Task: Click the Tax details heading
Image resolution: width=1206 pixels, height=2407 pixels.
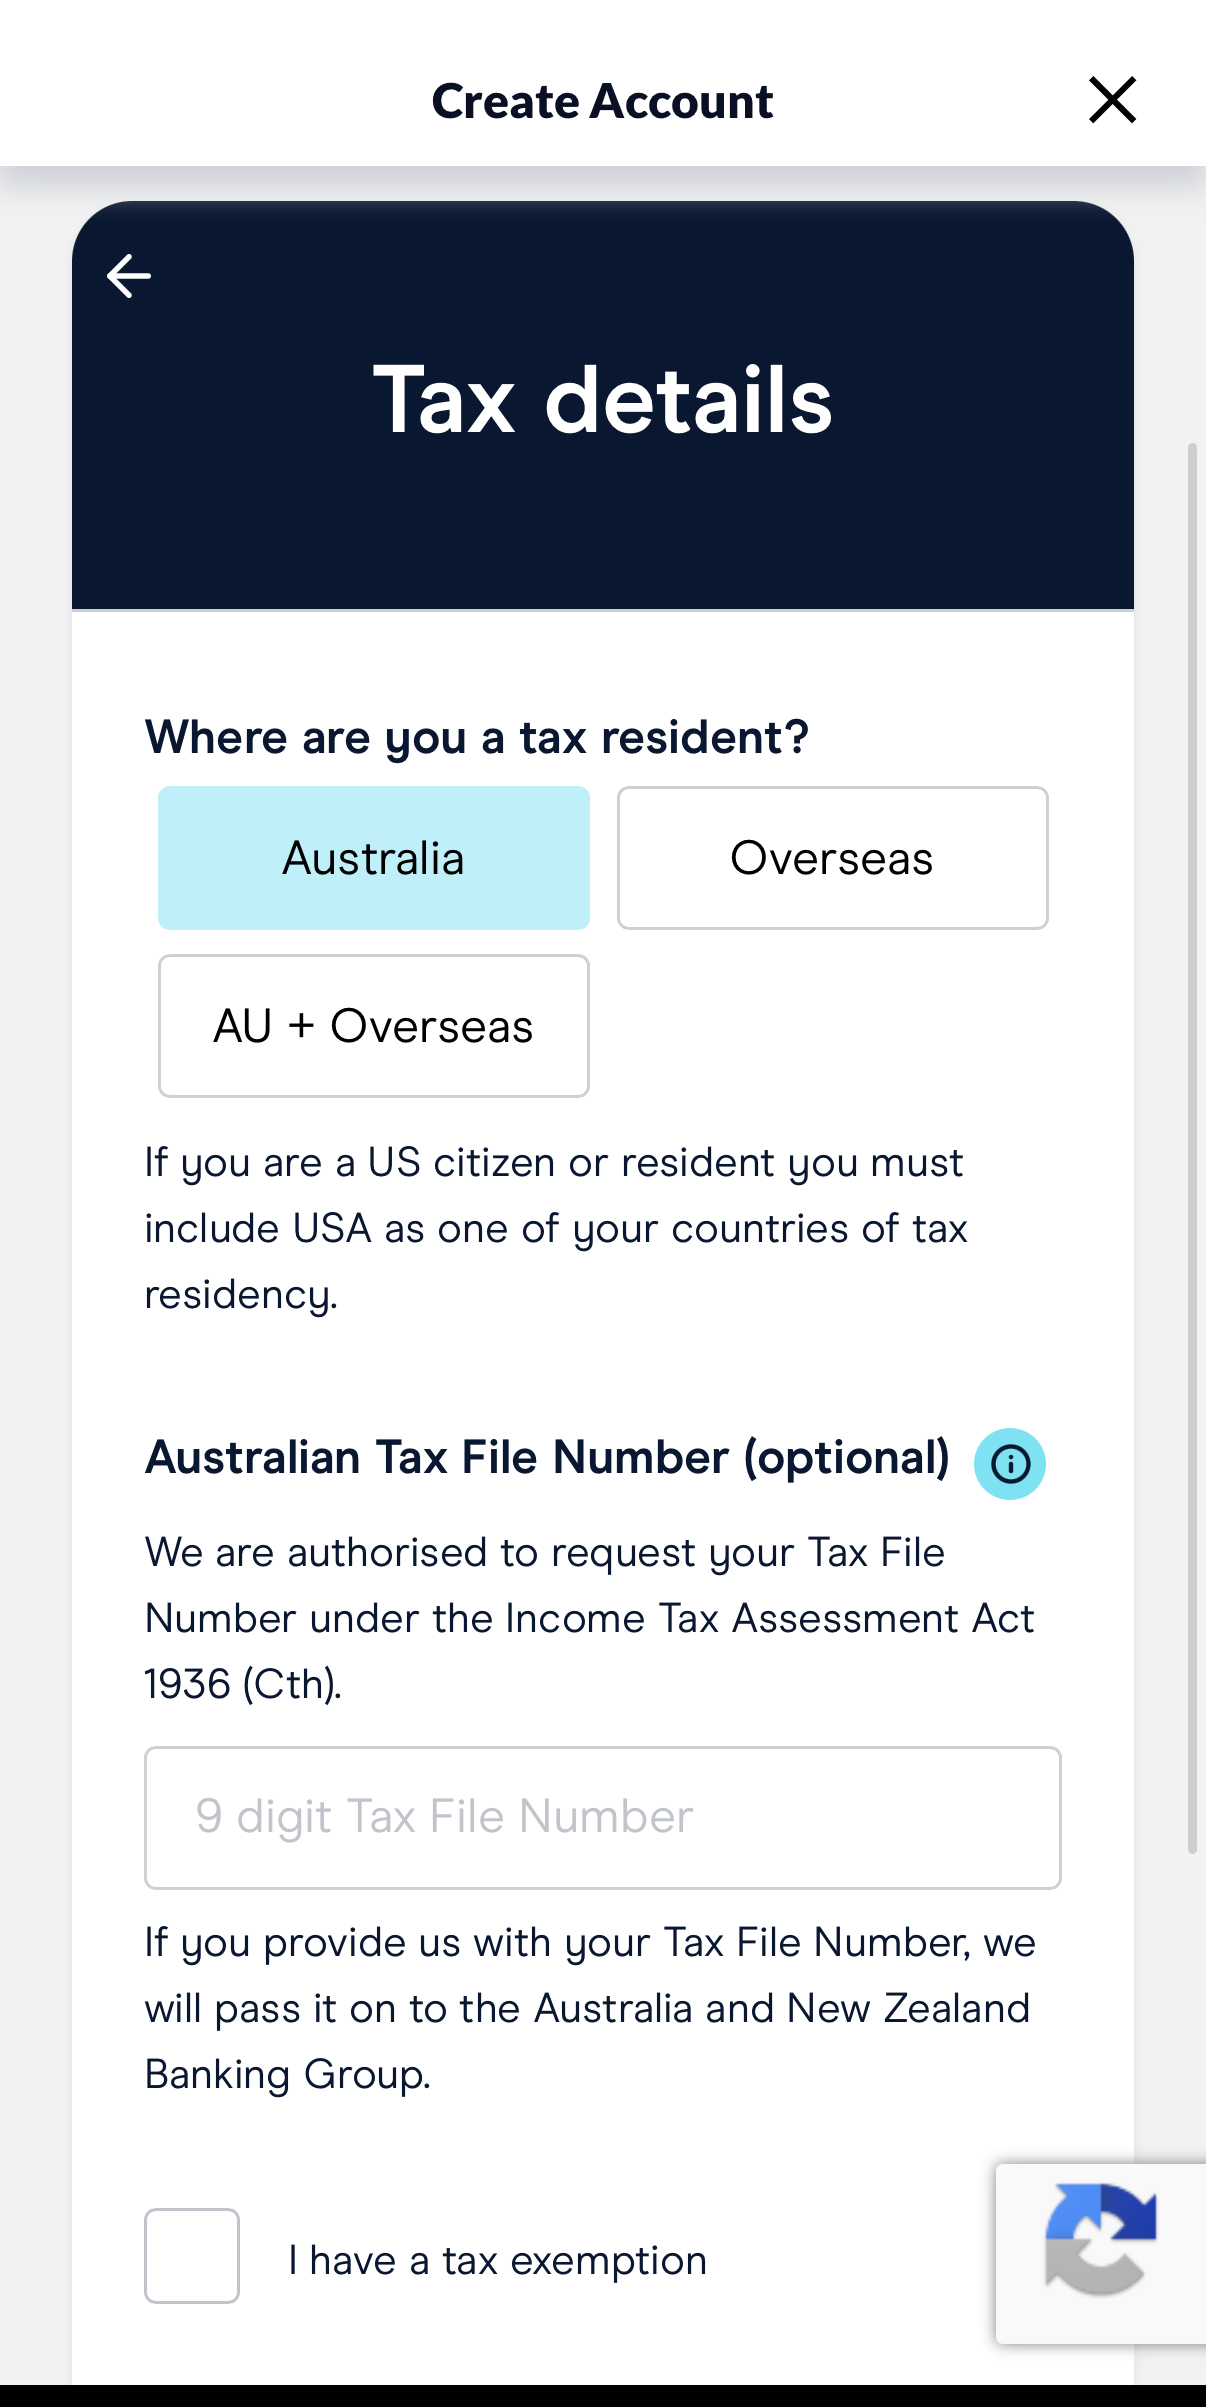Action: click(602, 400)
